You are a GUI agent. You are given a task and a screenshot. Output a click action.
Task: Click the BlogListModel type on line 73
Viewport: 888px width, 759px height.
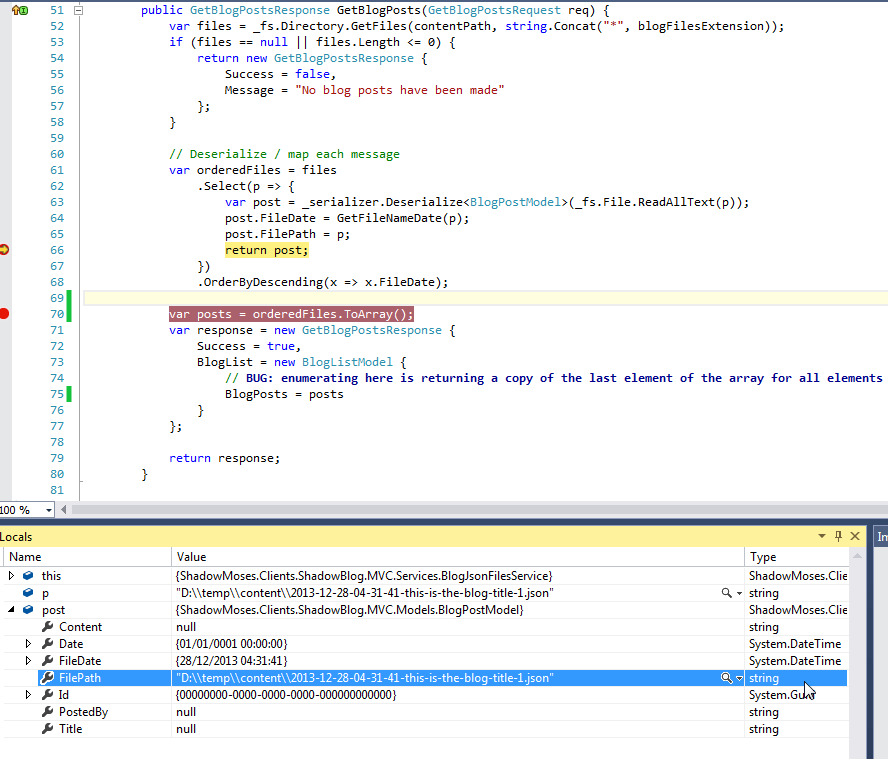[x=347, y=363]
